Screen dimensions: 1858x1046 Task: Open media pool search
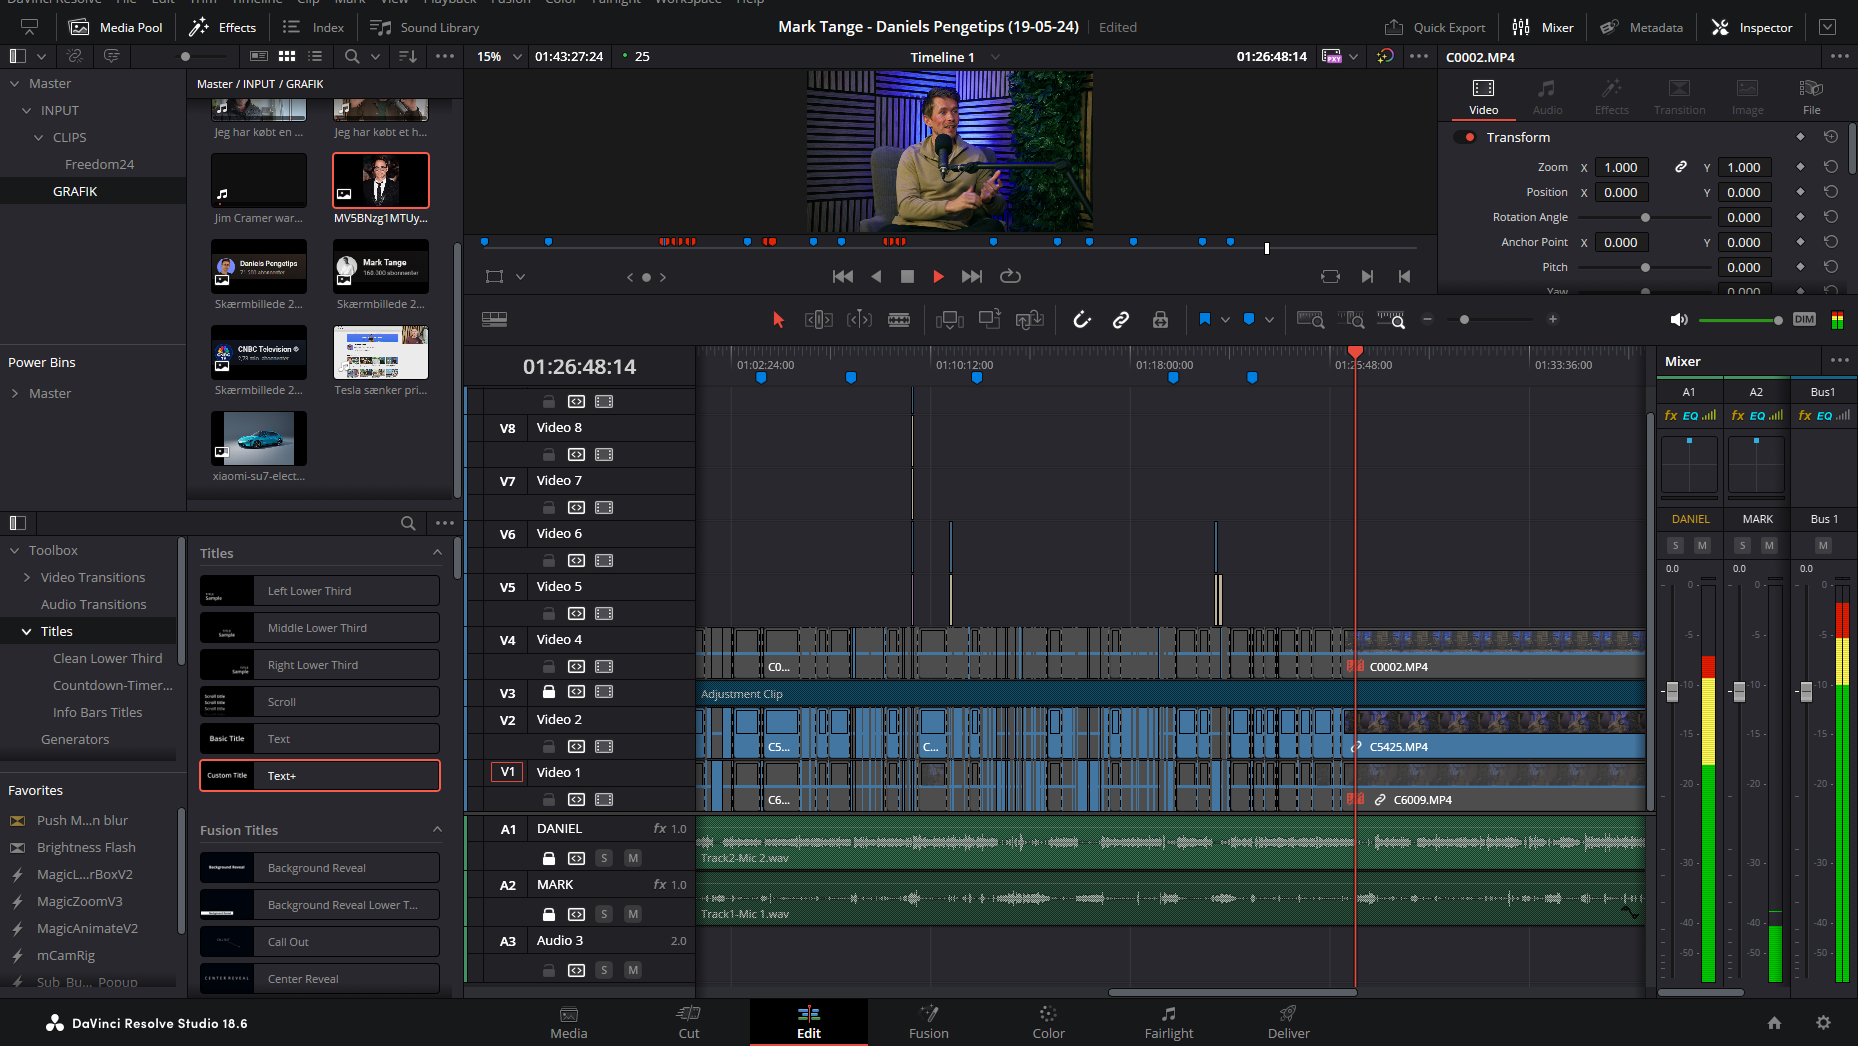352,57
